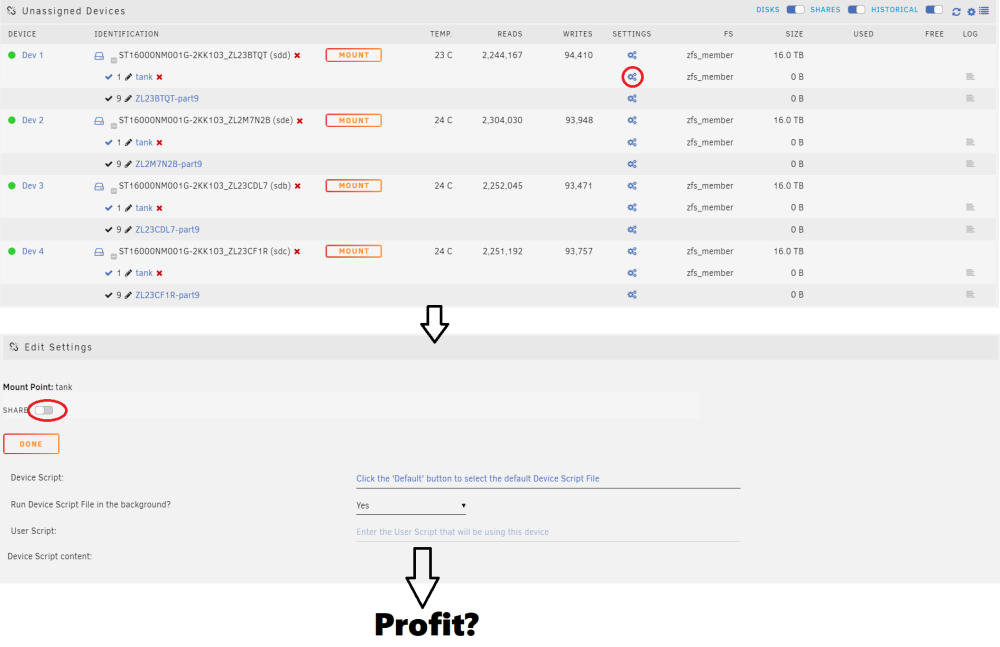Viewport: 1000px width, 647px height.
Task: Refresh the Unassigned Devices list
Action: click(956, 11)
